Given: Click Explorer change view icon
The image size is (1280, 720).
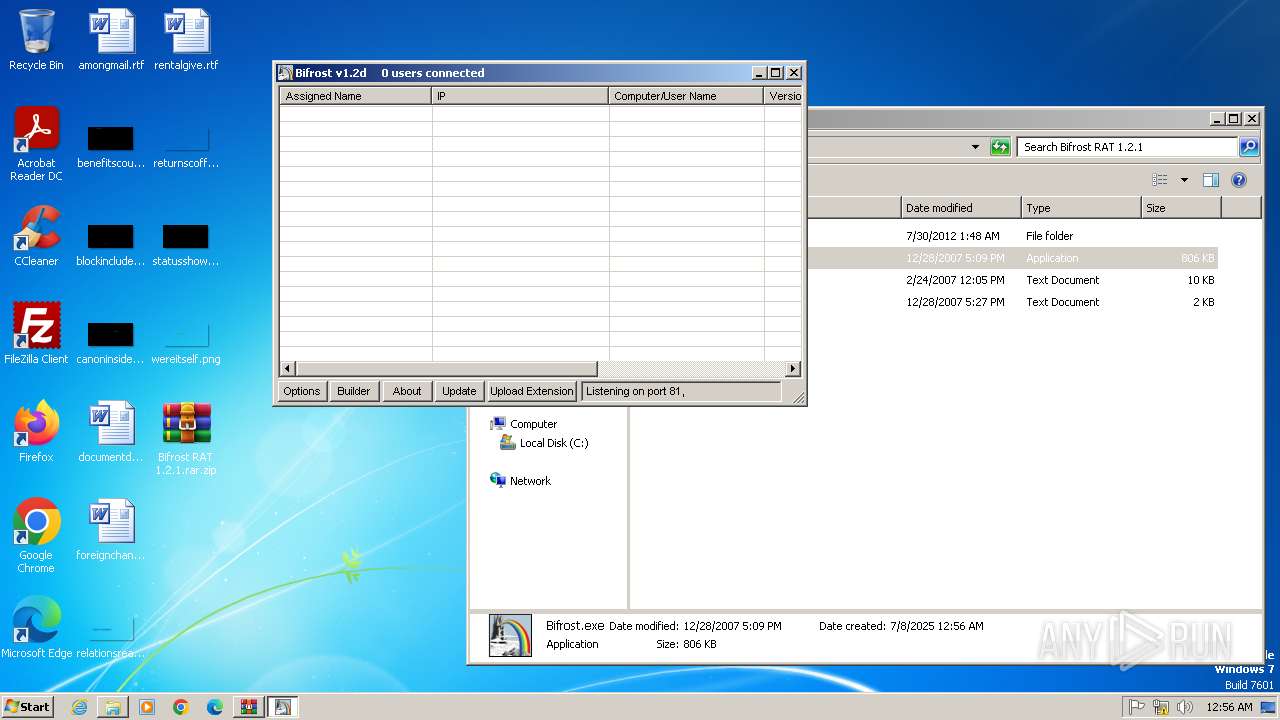Looking at the screenshot, I should pyautogui.click(x=1160, y=180).
